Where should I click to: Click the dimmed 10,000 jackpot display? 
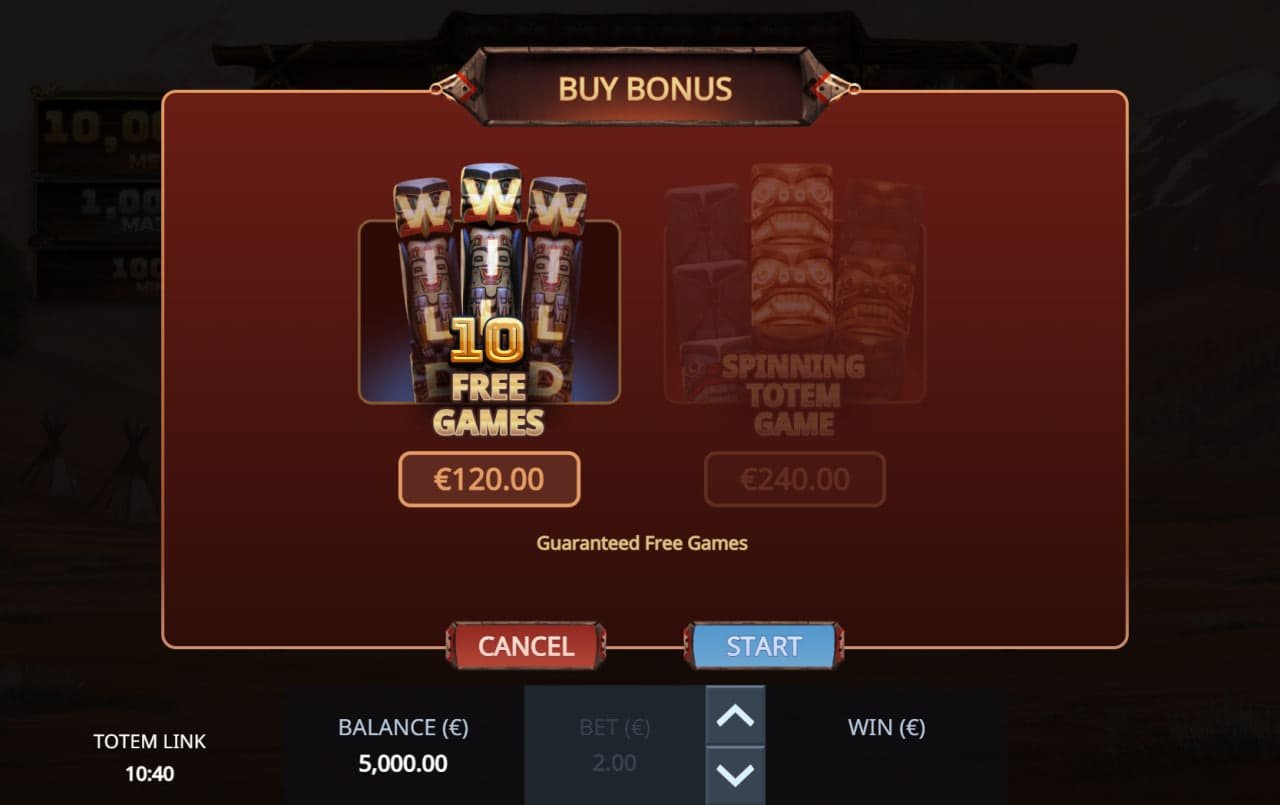point(100,136)
